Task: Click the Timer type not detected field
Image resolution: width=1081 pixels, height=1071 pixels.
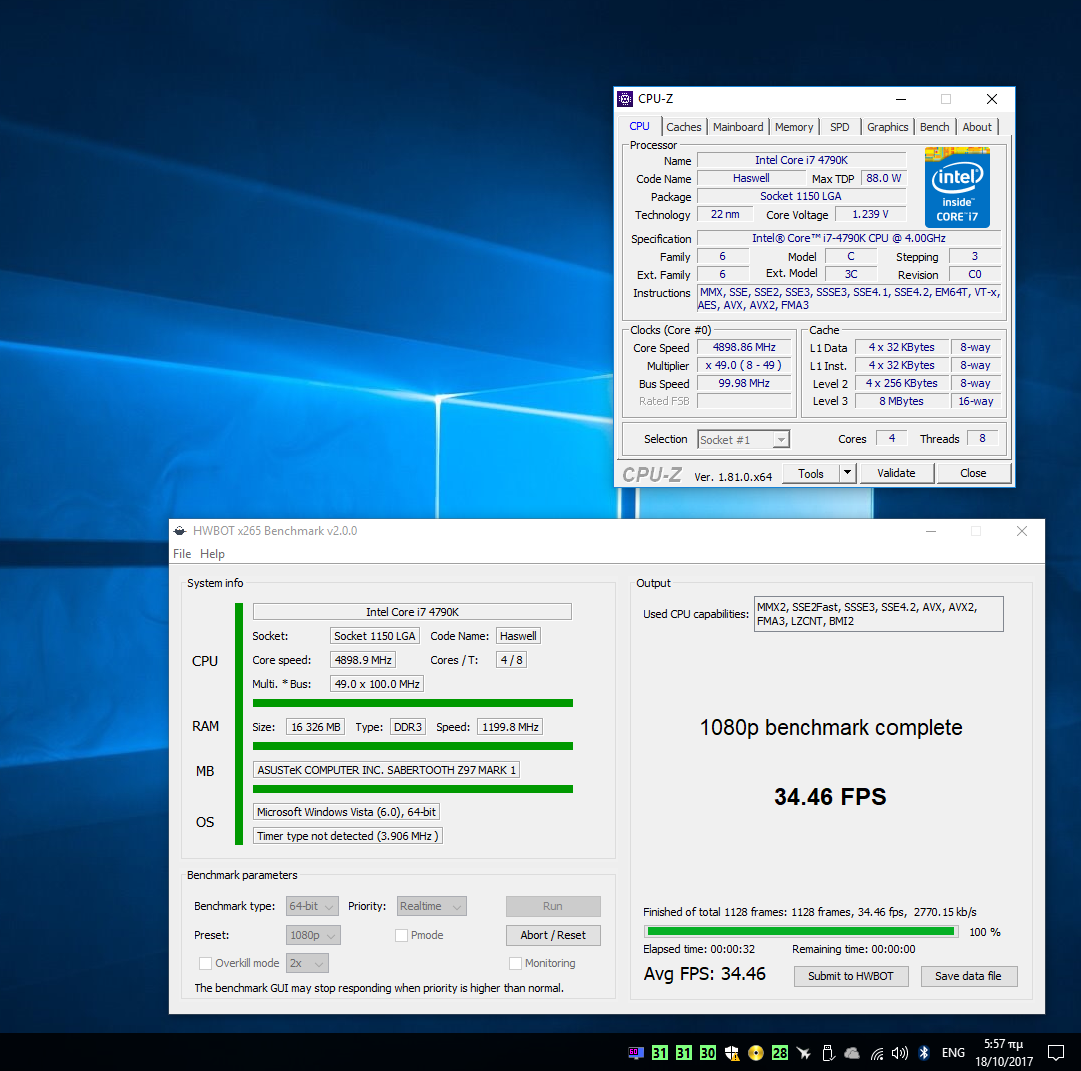Action: coord(347,836)
